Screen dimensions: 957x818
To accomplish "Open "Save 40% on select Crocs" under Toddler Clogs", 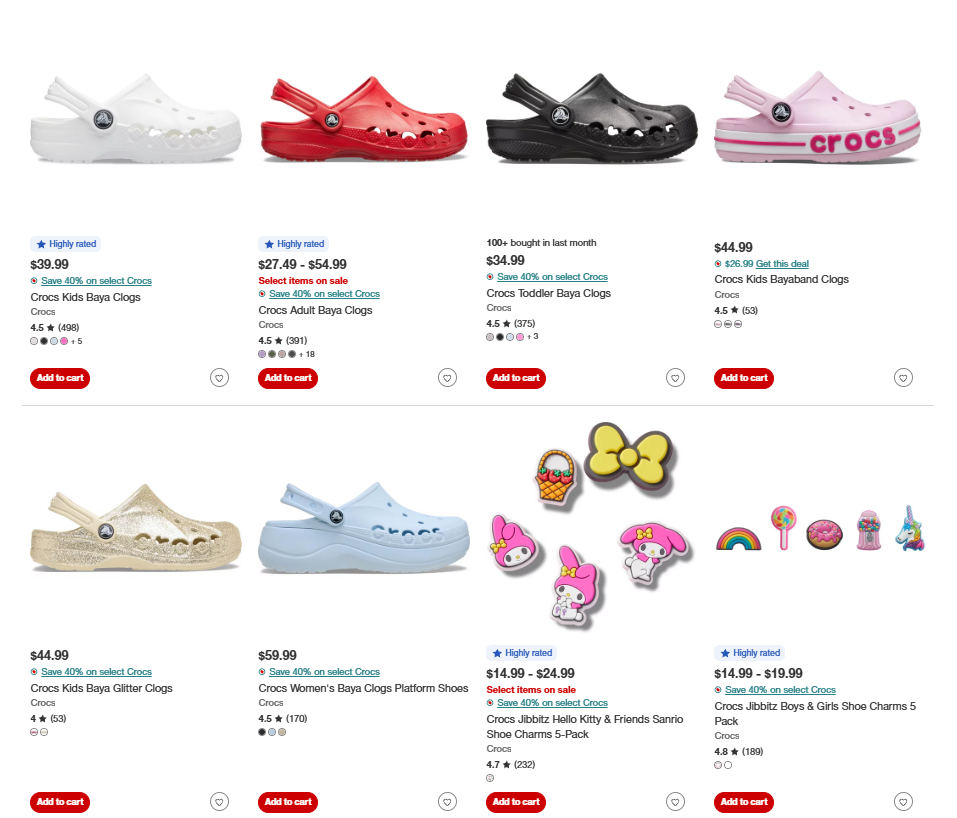I will click(552, 277).
